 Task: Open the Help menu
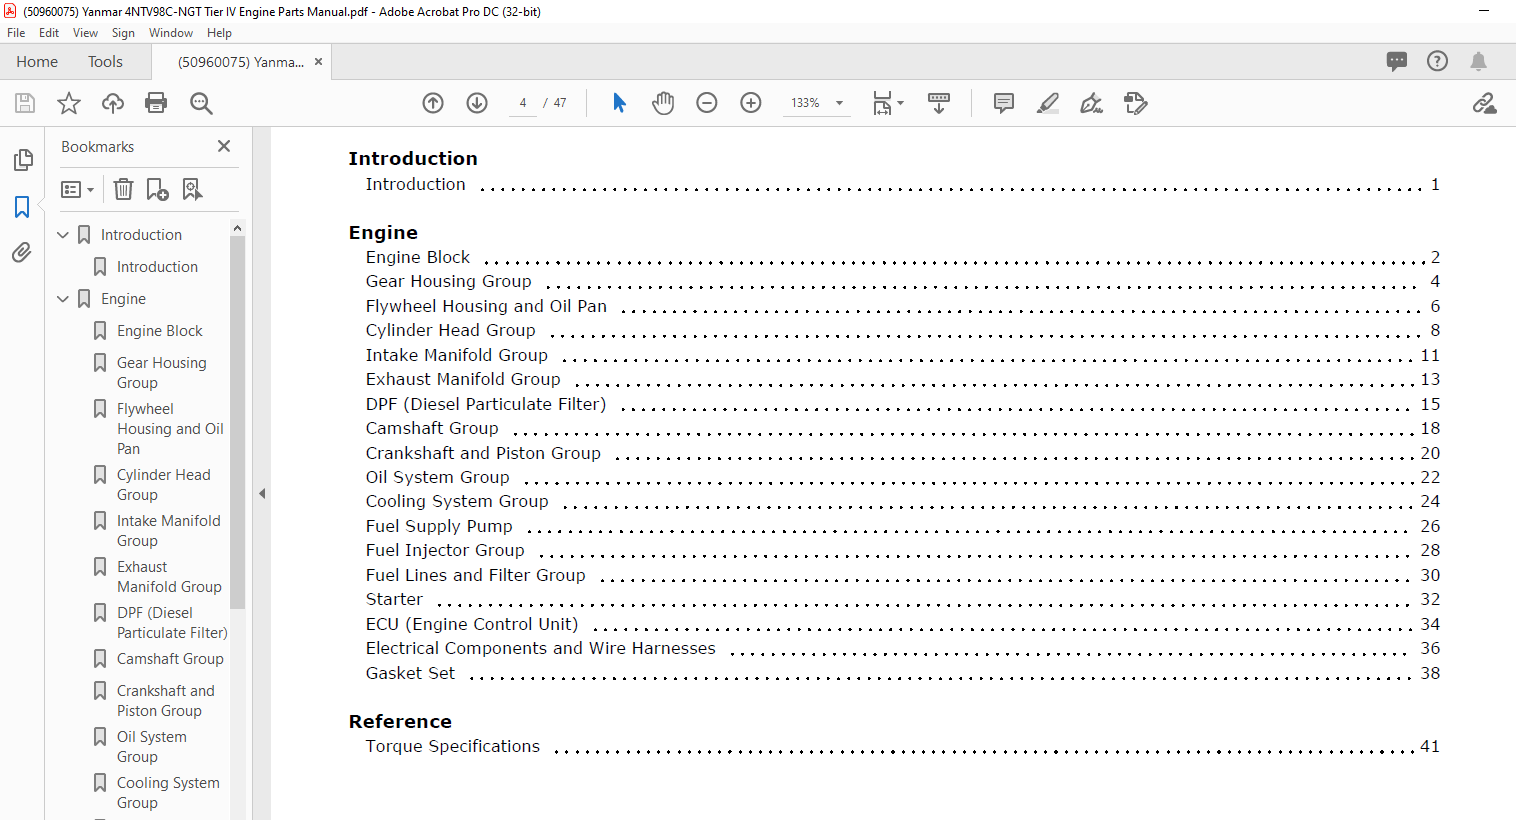219,33
